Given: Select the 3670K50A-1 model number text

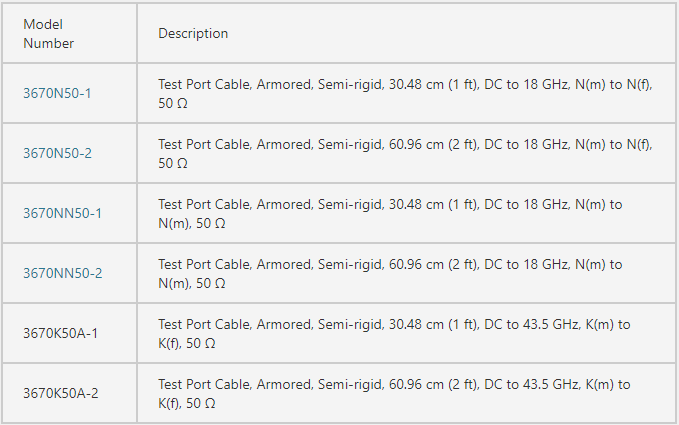Looking at the screenshot, I should pyautogui.click(x=60, y=333).
